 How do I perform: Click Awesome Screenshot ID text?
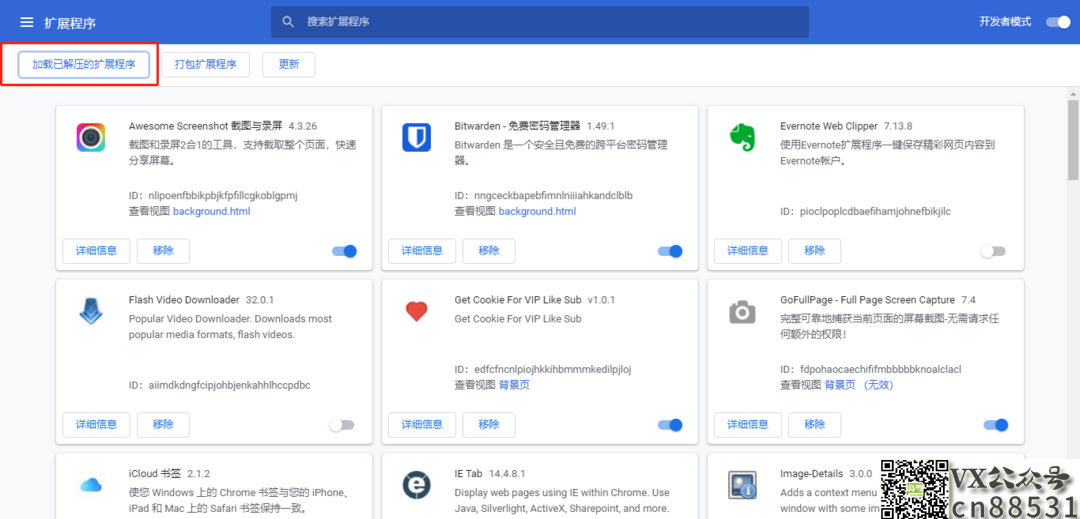tap(213, 195)
